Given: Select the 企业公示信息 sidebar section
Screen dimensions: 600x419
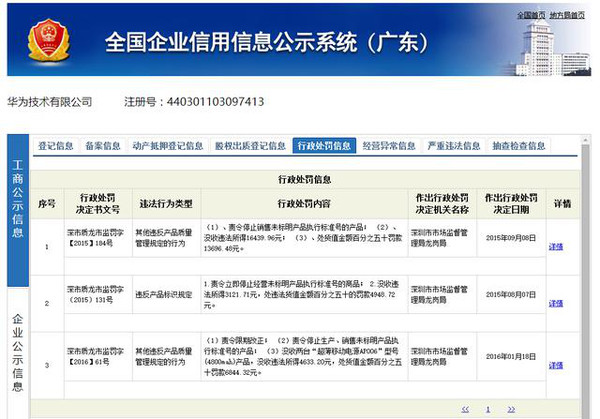Looking at the screenshot, I should pyautogui.click(x=18, y=352).
